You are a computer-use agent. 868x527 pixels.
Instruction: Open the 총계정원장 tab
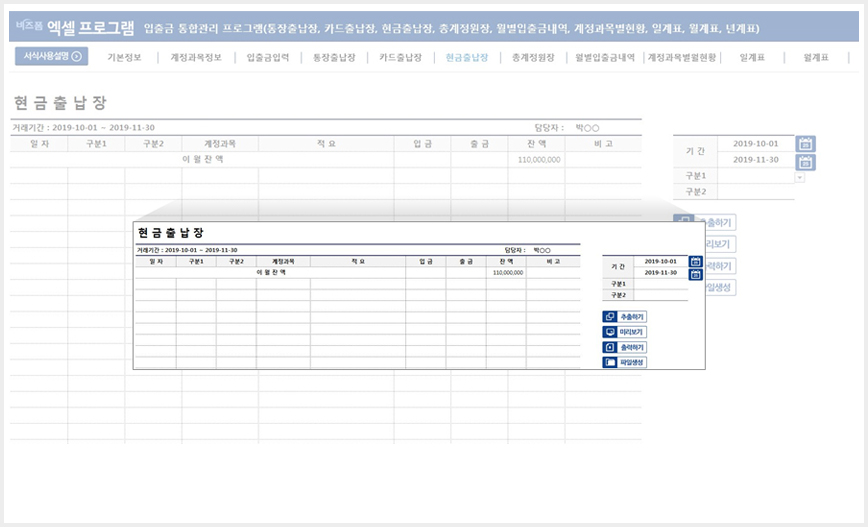(x=533, y=57)
